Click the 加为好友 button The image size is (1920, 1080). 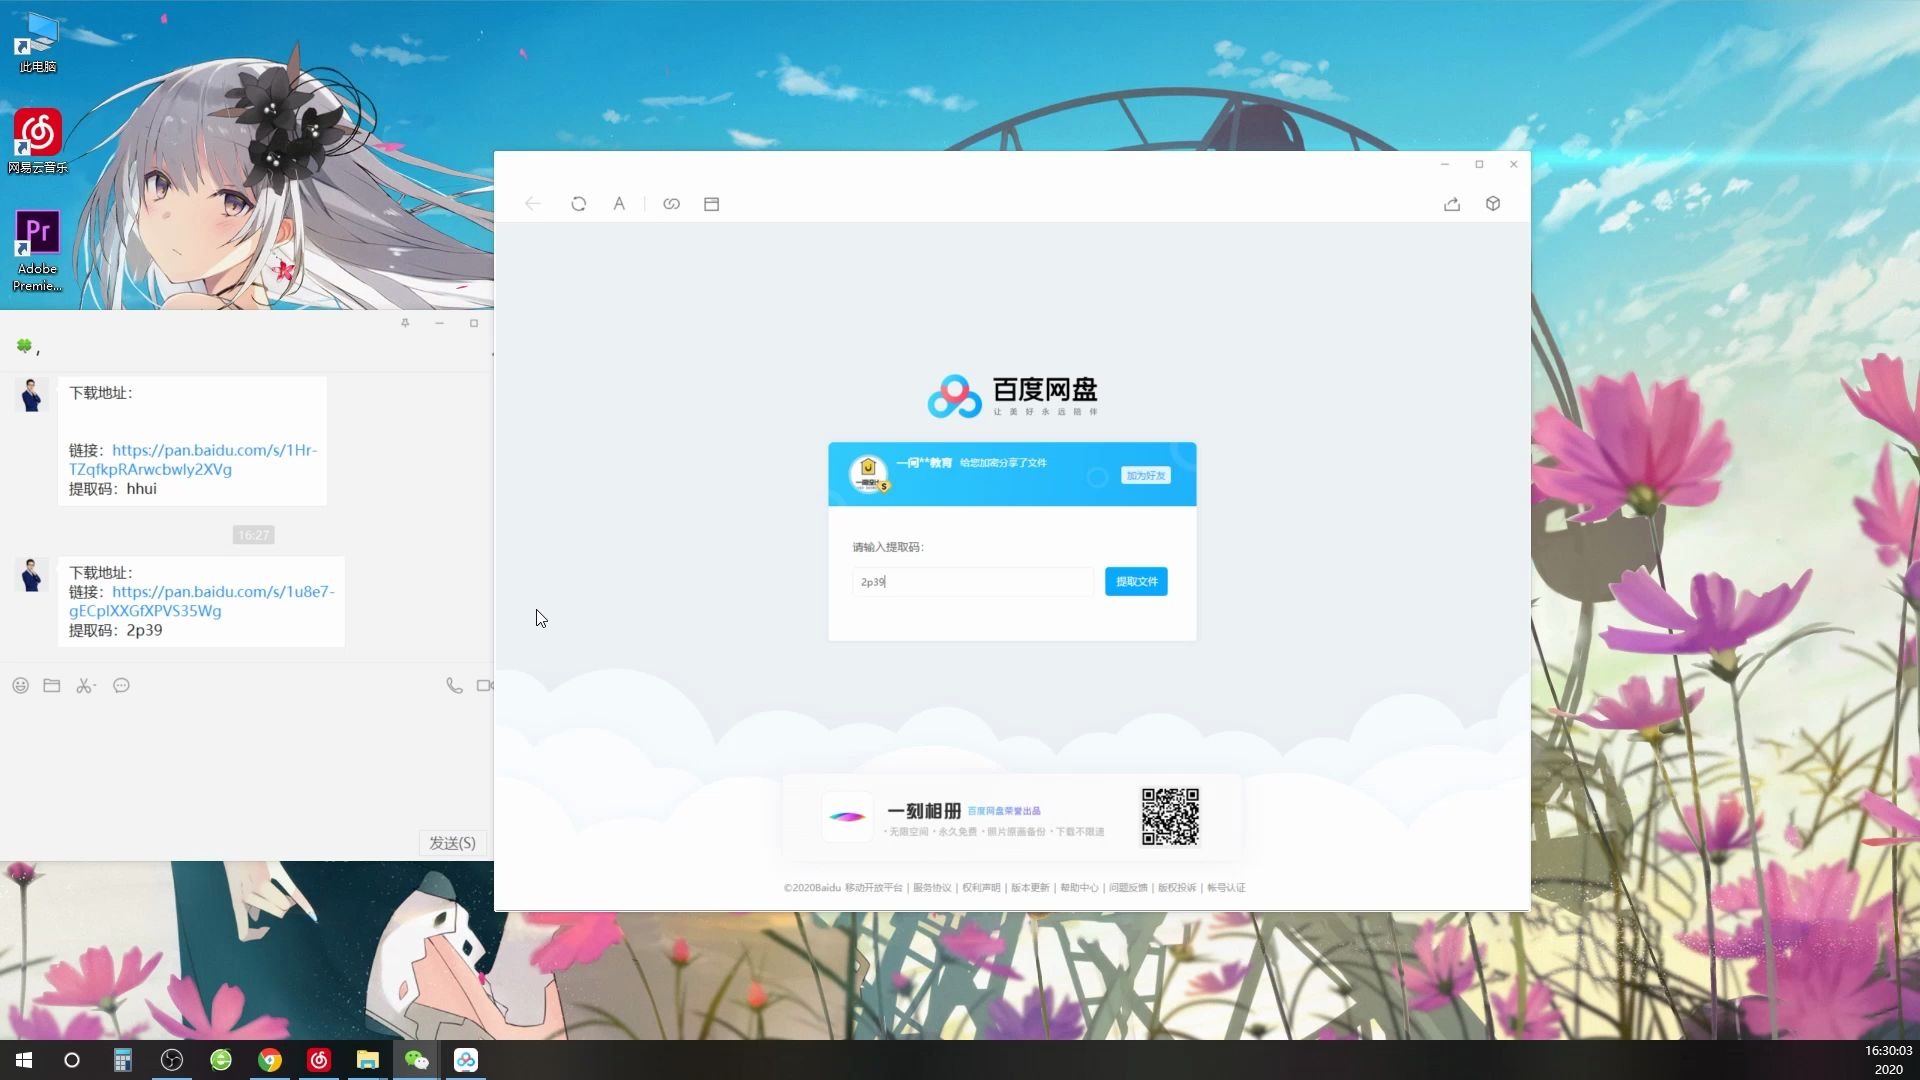pyautogui.click(x=1145, y=475)
